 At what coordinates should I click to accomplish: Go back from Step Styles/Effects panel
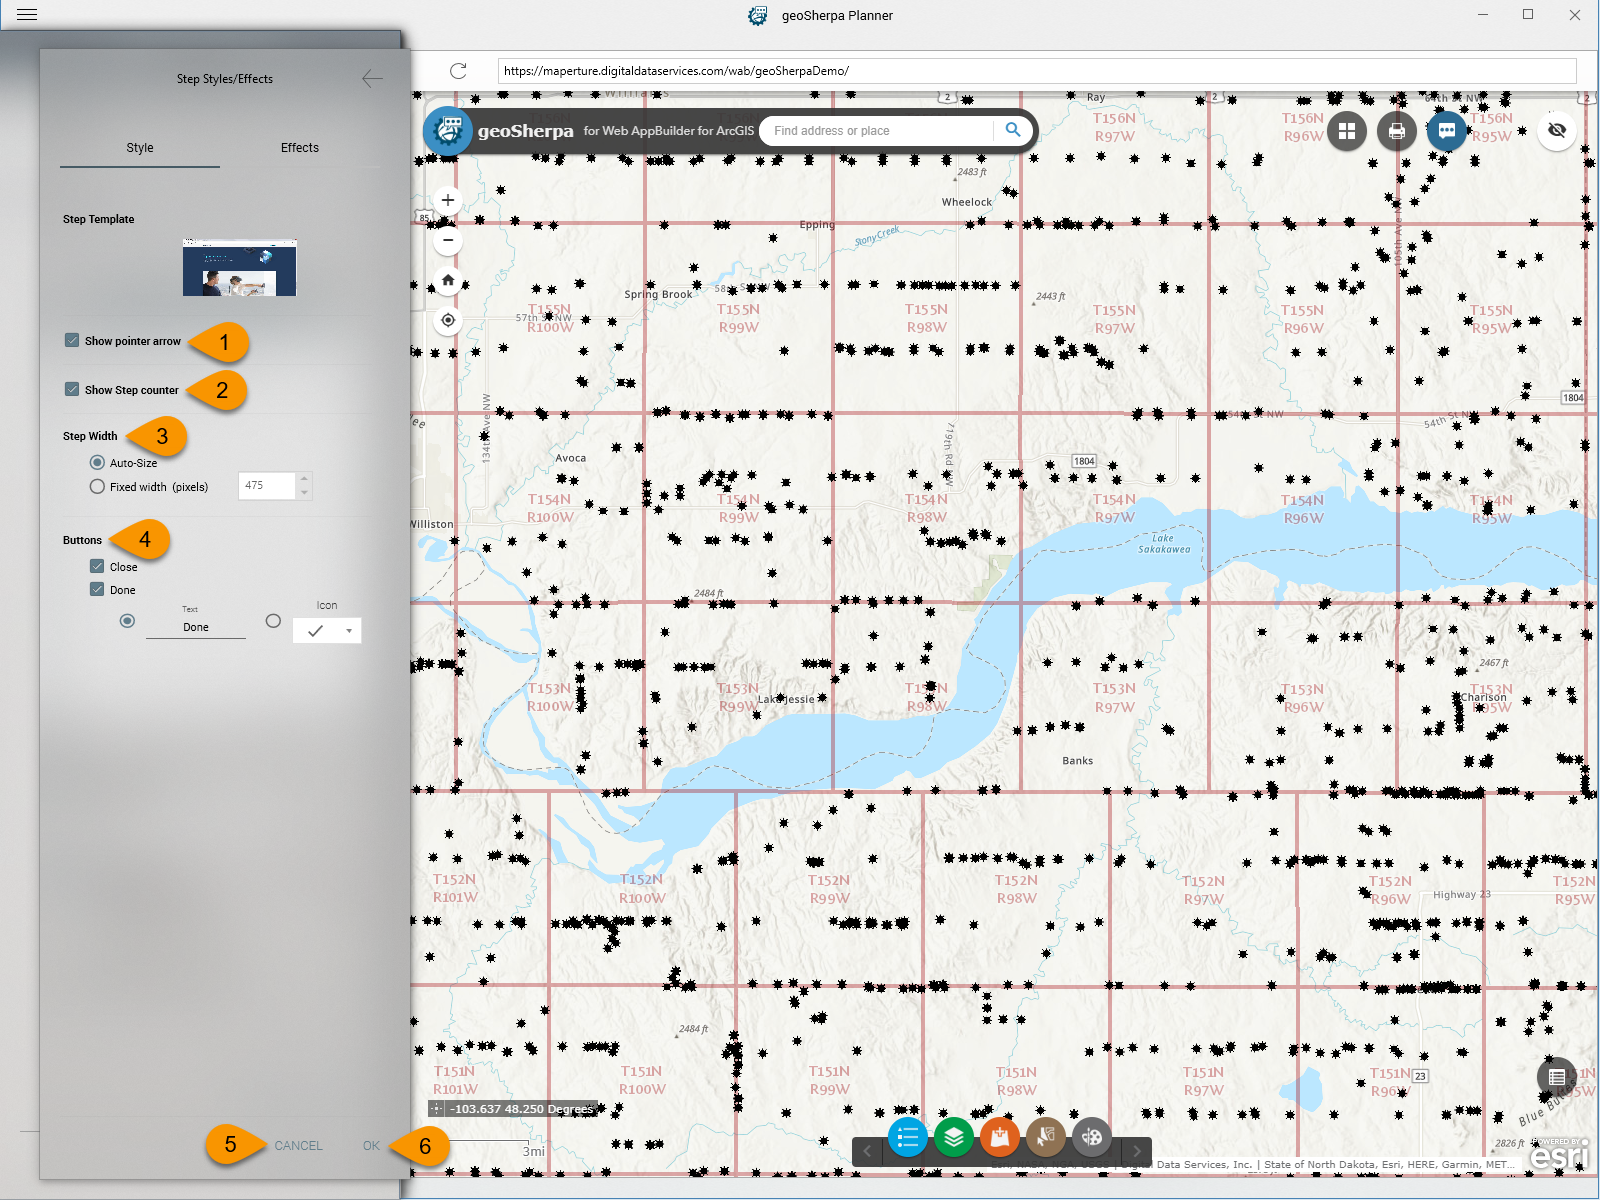click(x=372, y=79)
